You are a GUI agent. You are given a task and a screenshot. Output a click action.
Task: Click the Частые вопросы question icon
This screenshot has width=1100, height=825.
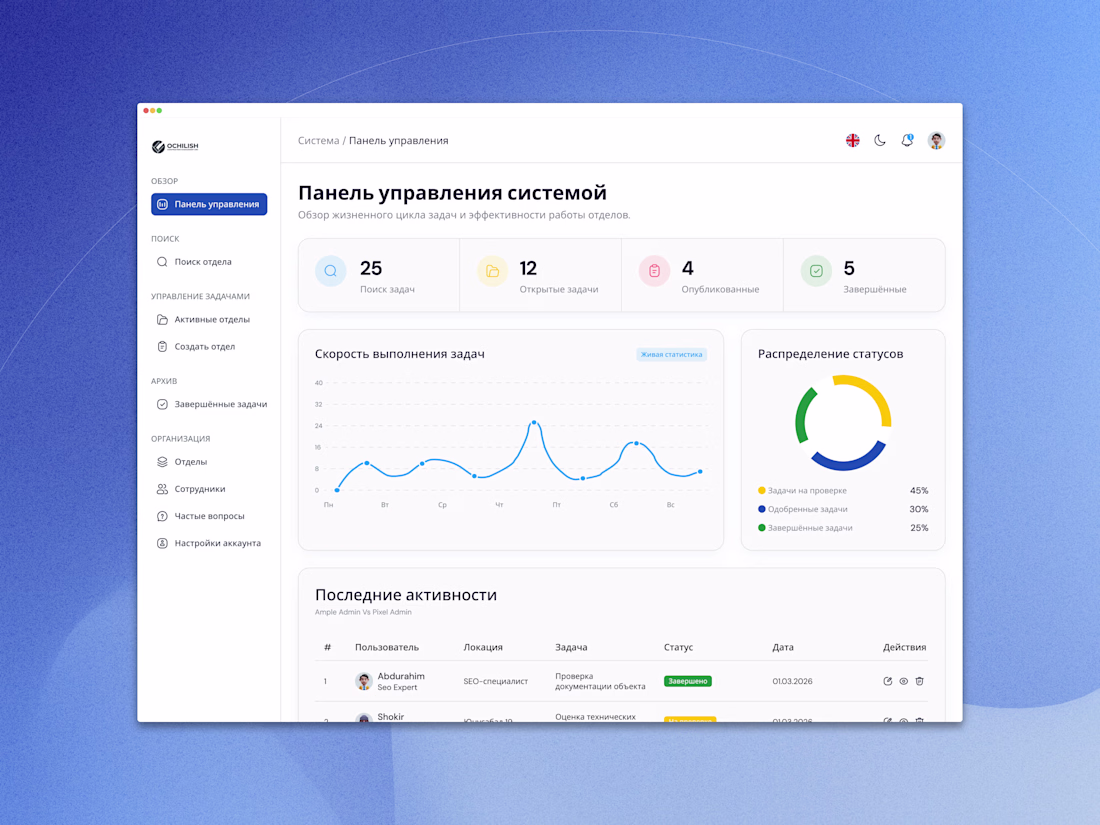[x=162, y=516]
